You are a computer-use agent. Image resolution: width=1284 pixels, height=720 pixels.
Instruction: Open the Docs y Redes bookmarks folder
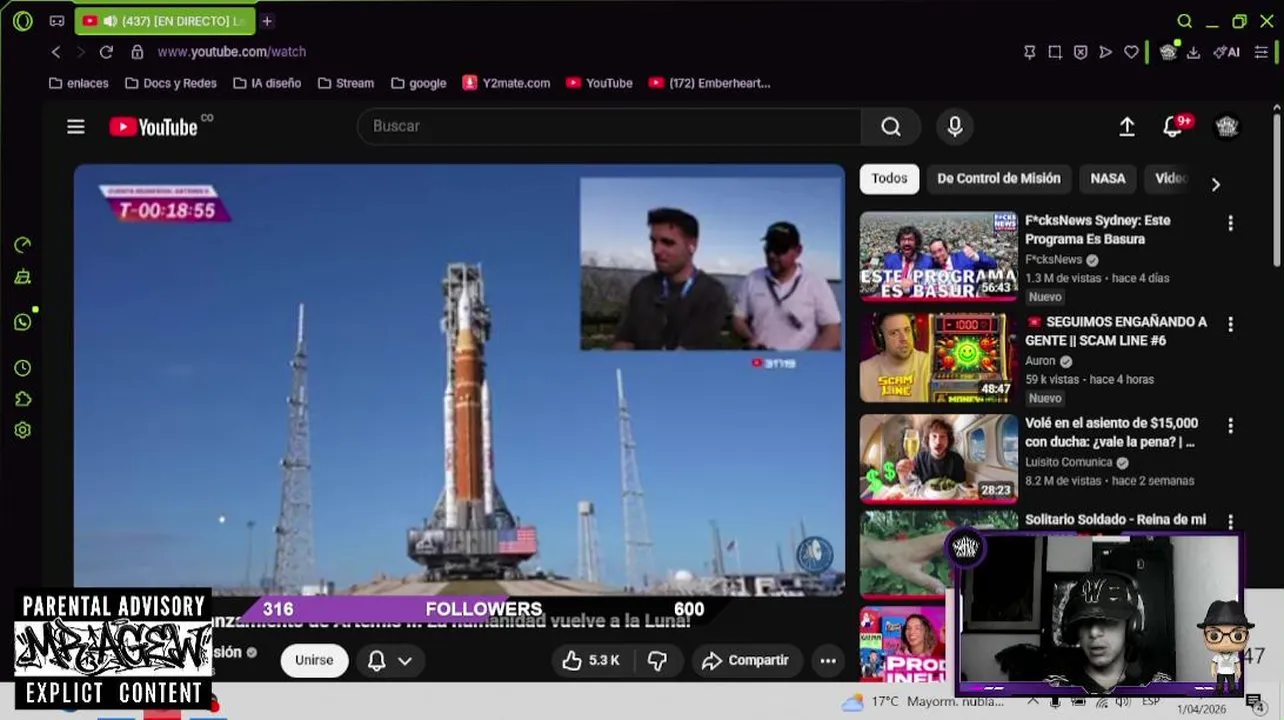pos(170,83)
